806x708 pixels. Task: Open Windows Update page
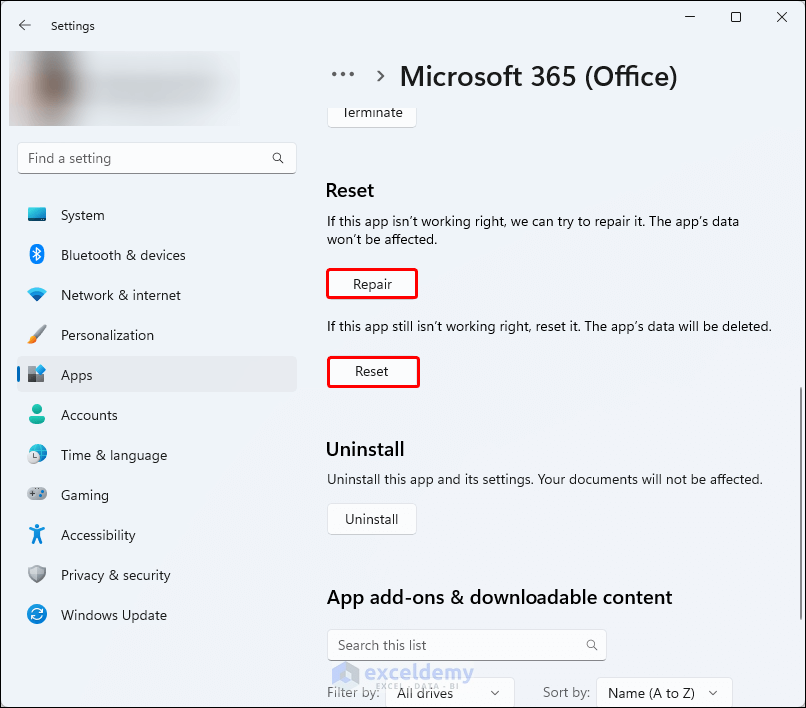click(x=157, y=615)
